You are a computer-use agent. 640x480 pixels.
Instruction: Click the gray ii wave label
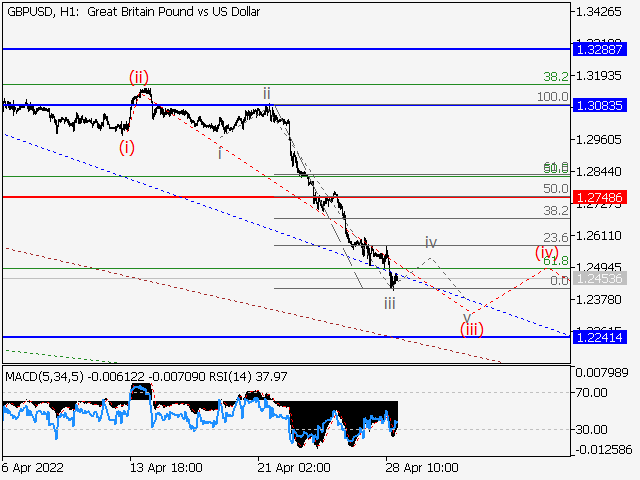coord(267,94)
